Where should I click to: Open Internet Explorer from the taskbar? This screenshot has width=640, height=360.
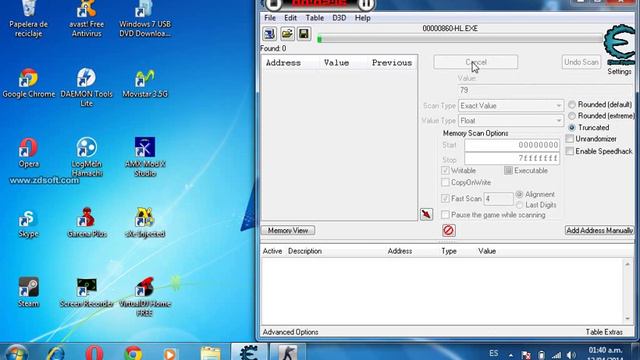(x=56, y=353)
